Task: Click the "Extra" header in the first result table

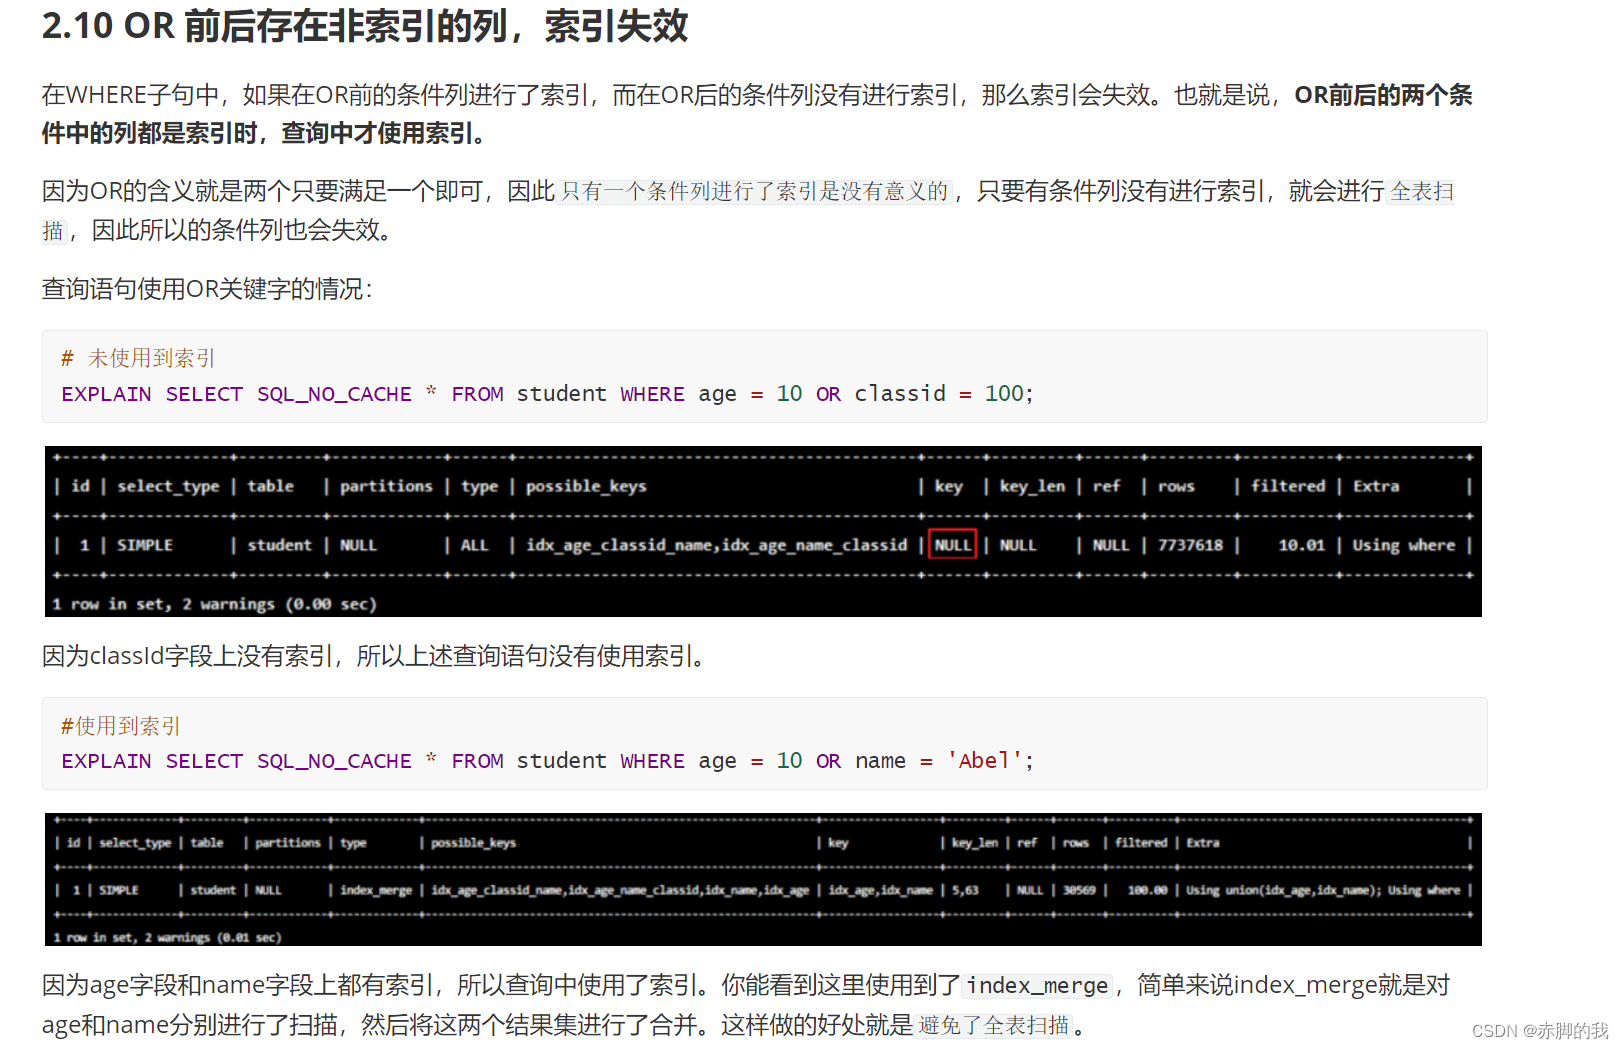Action: [x=1376, y=486]
